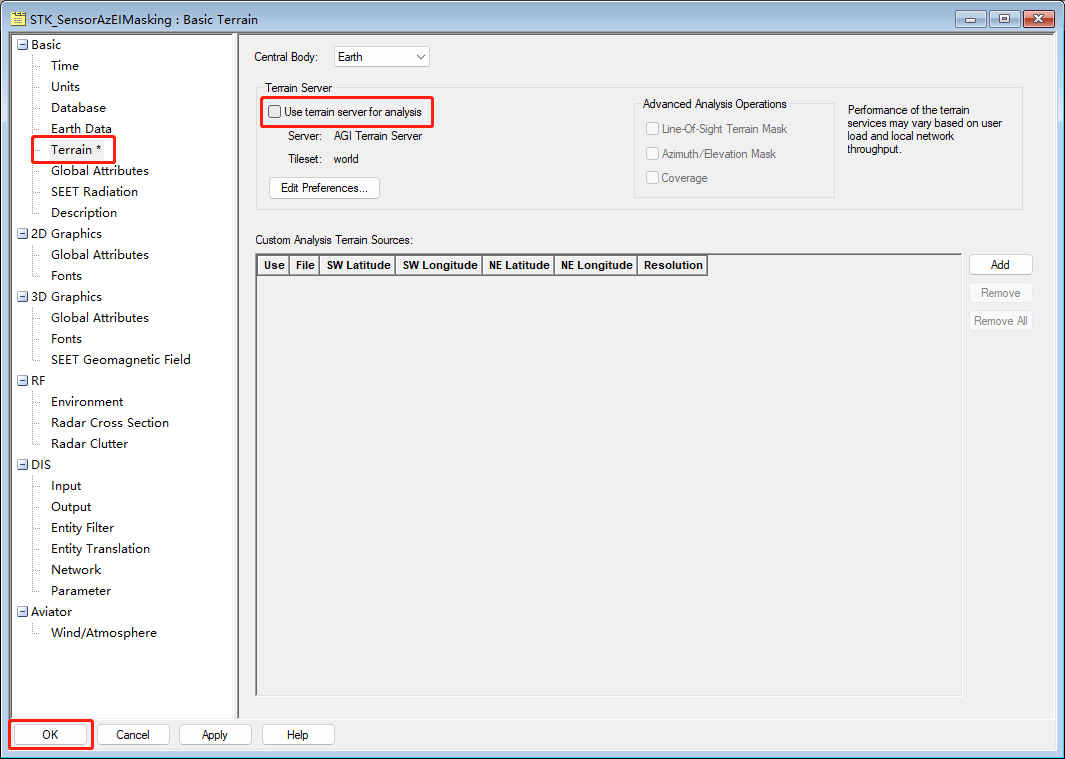Click the OK button

(51, 735)
